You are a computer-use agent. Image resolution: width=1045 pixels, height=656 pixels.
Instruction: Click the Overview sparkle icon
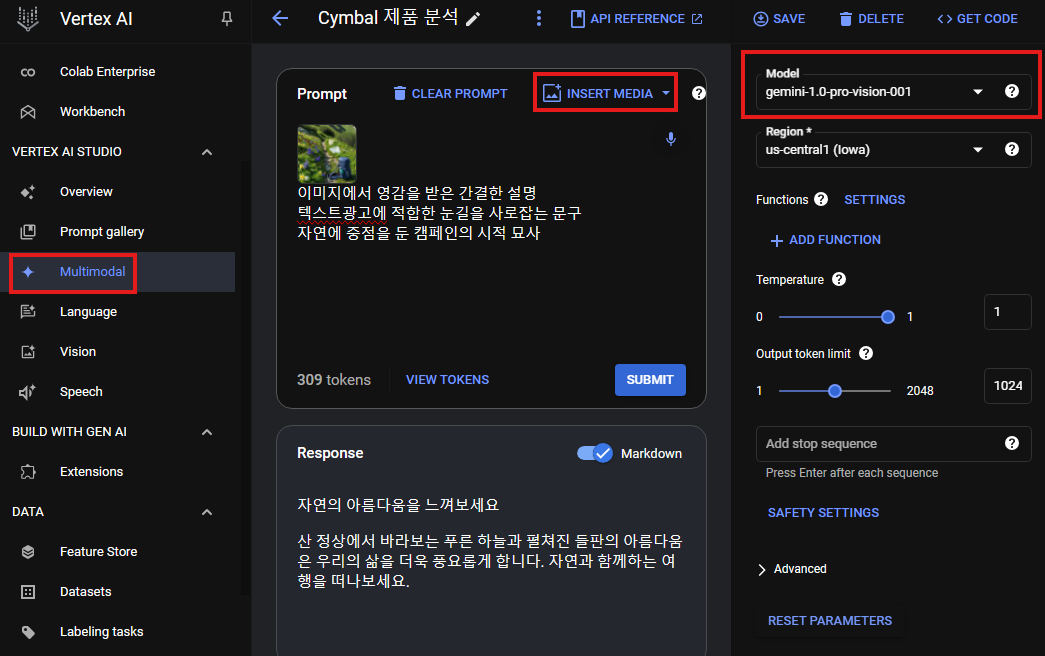28,192
